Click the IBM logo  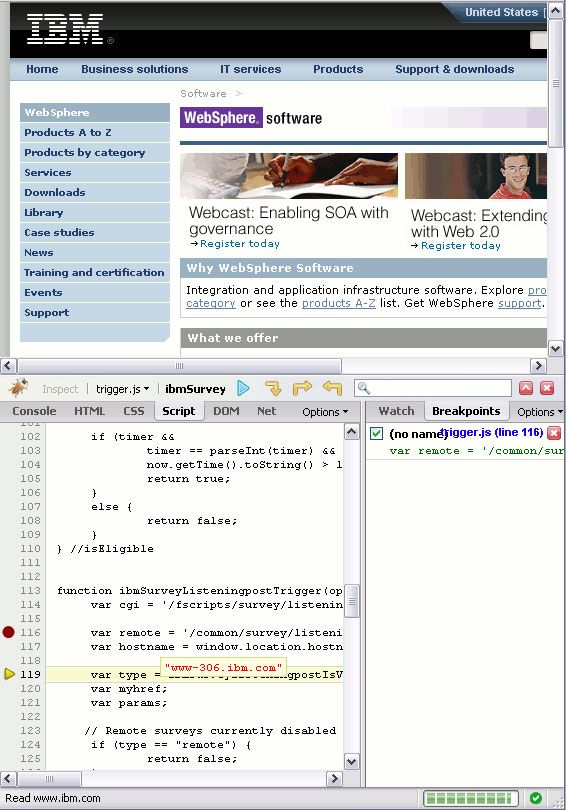tap(65, 29)
